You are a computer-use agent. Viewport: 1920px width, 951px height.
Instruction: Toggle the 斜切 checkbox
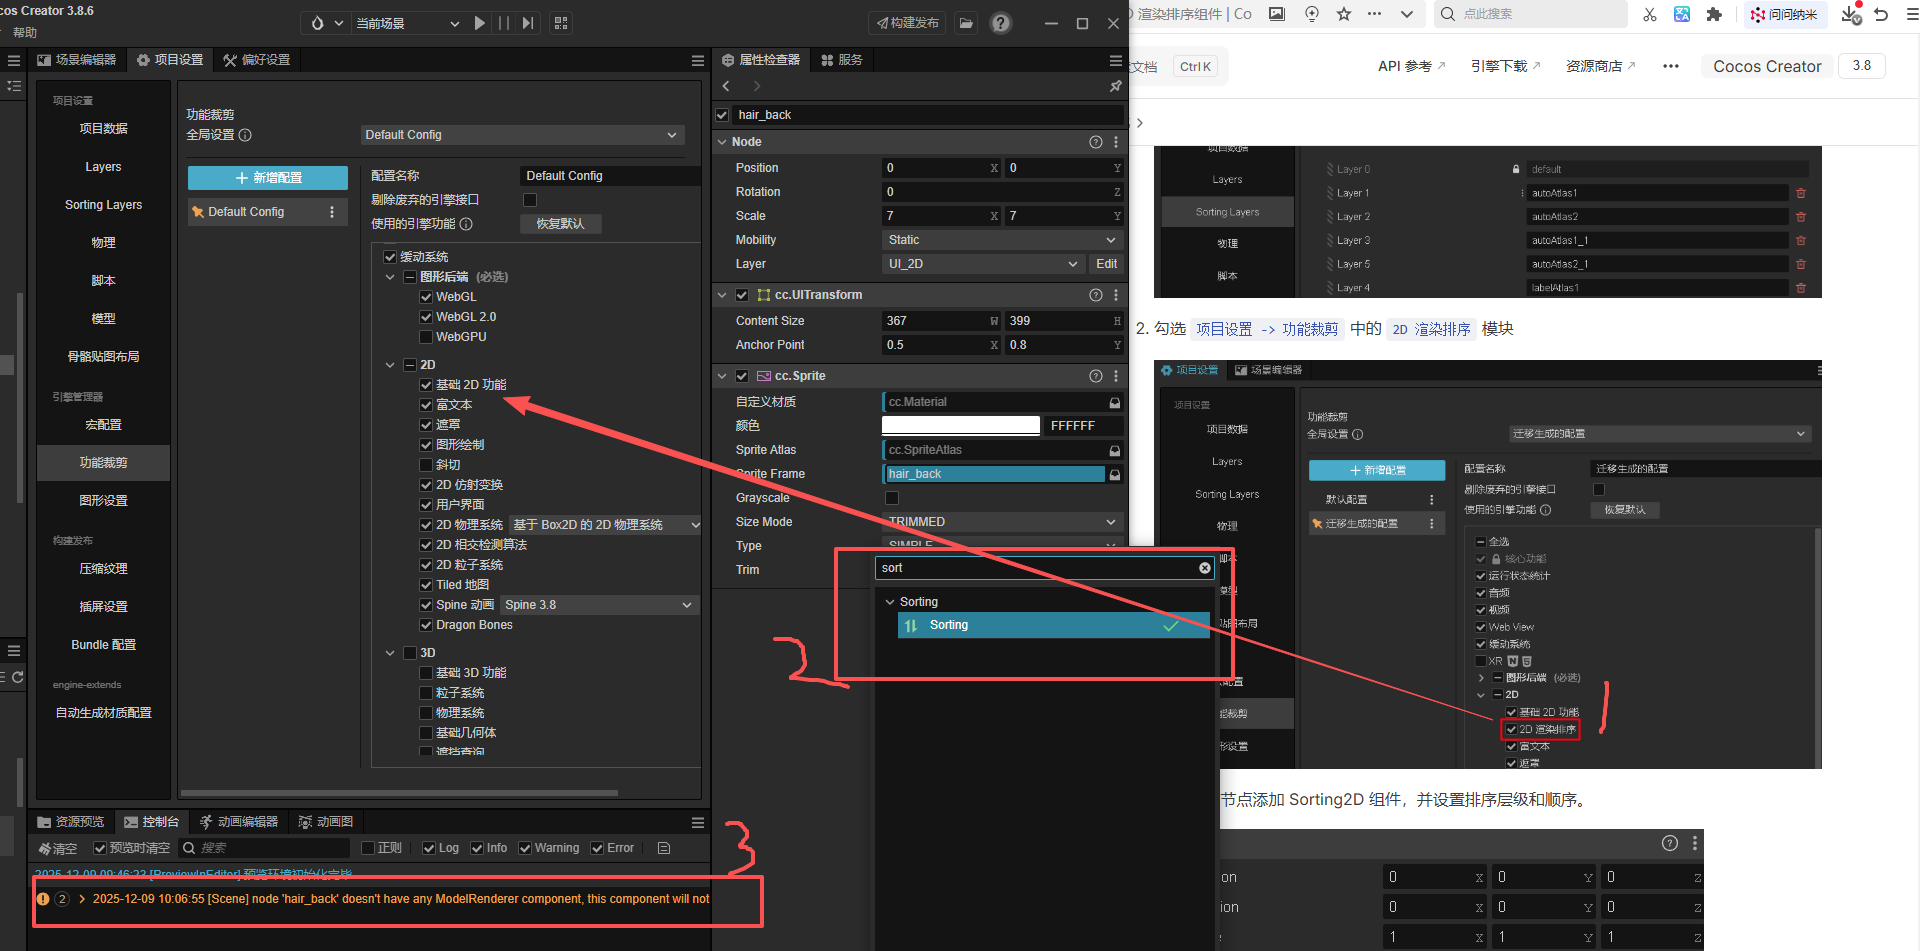tap(426, 465)
